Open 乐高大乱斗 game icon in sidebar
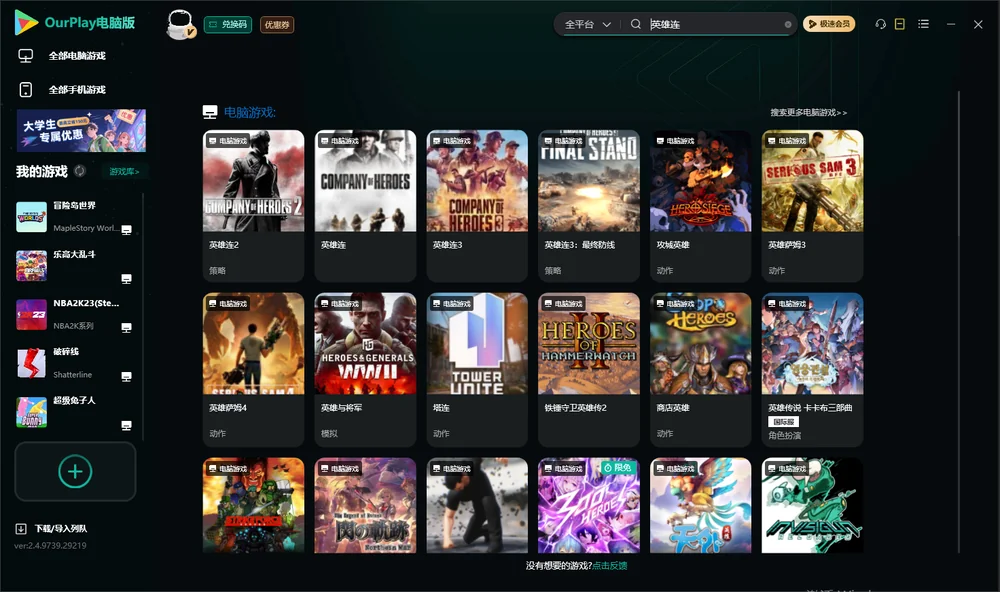This screenshot has height=592, width=1000. [x=31, y=265]
